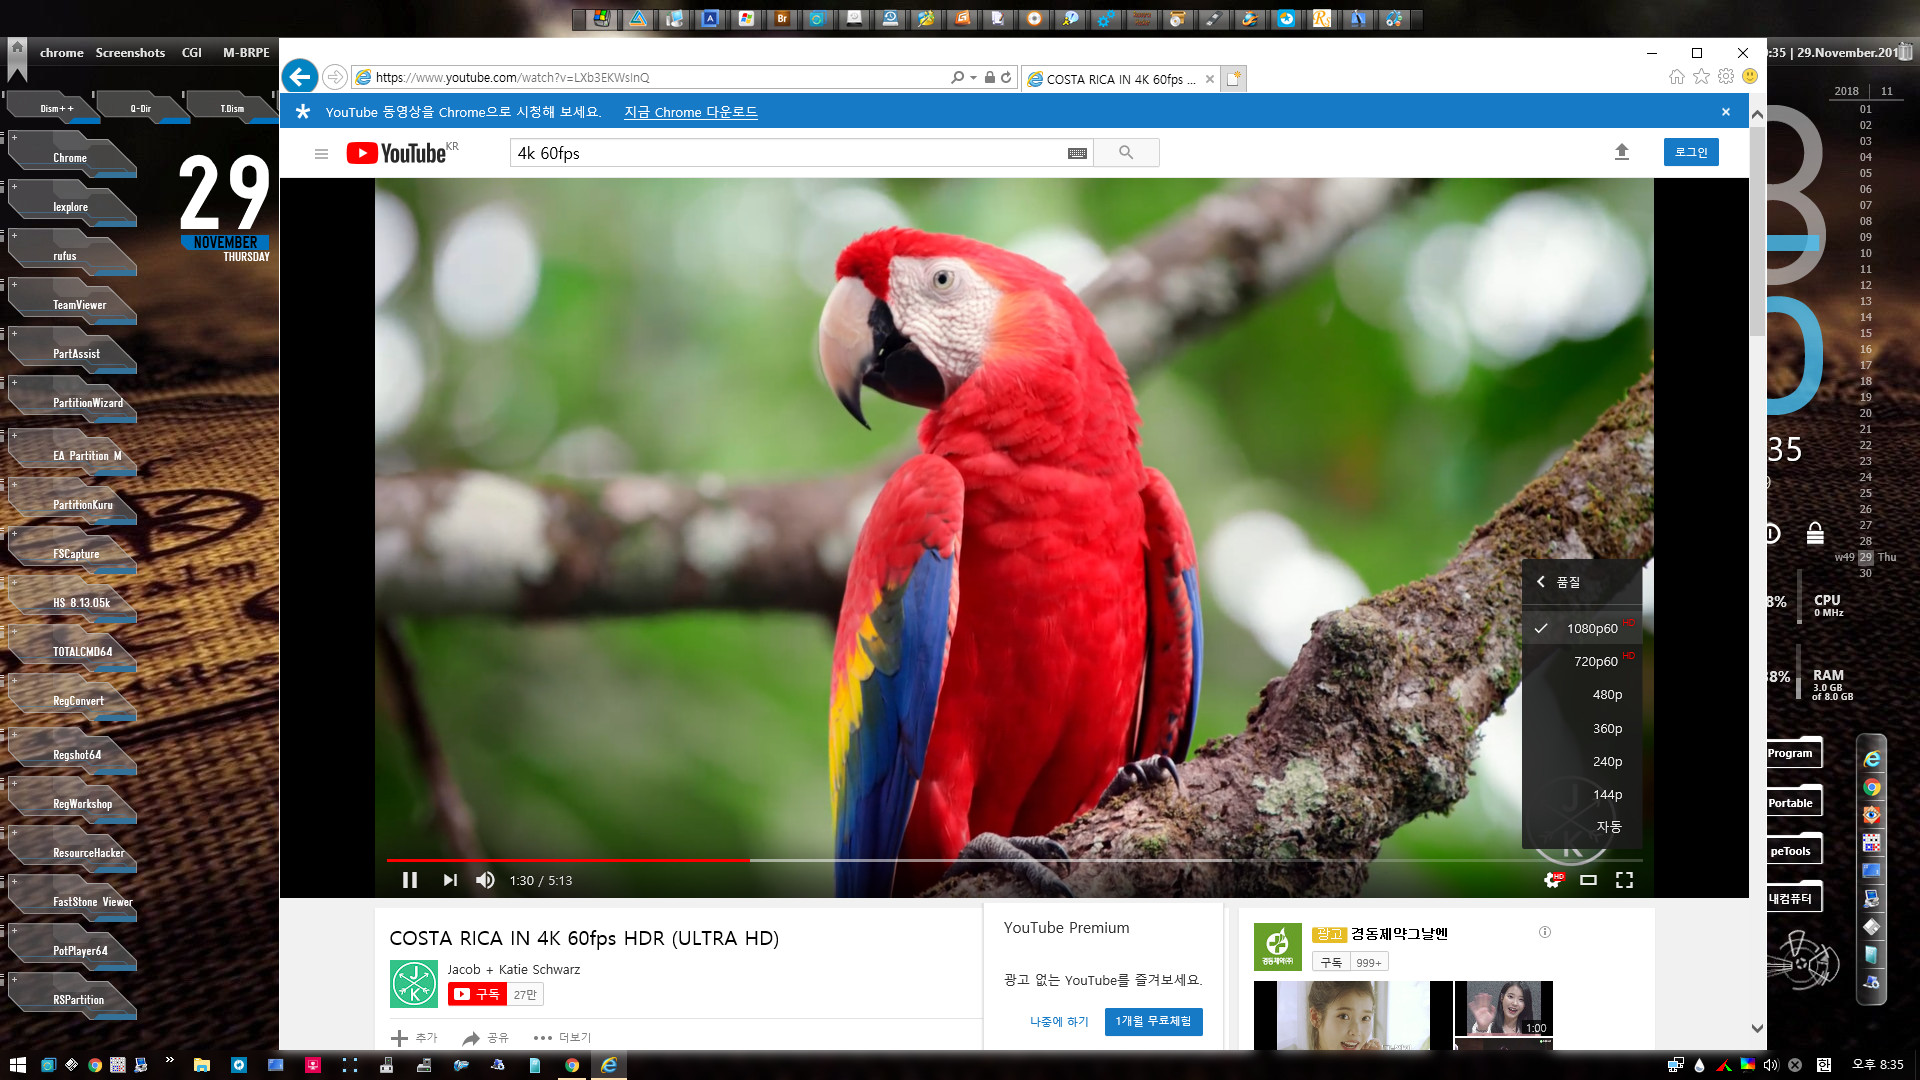Open File Explorer from taskbar
The width and height of the screenshot is (1920, 1080).
coord(201,1065)
